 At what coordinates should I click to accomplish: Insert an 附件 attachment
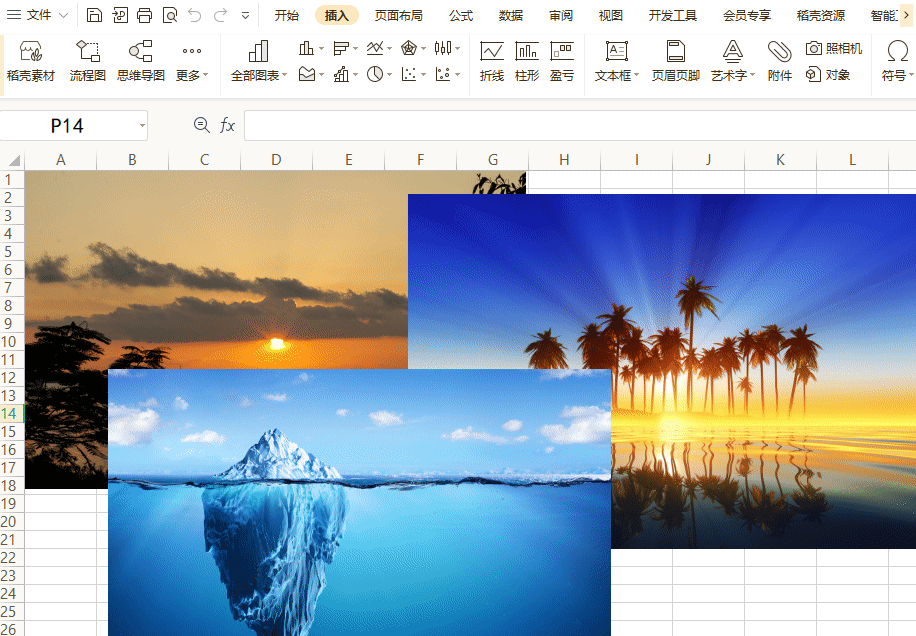(x=779, y=61)
